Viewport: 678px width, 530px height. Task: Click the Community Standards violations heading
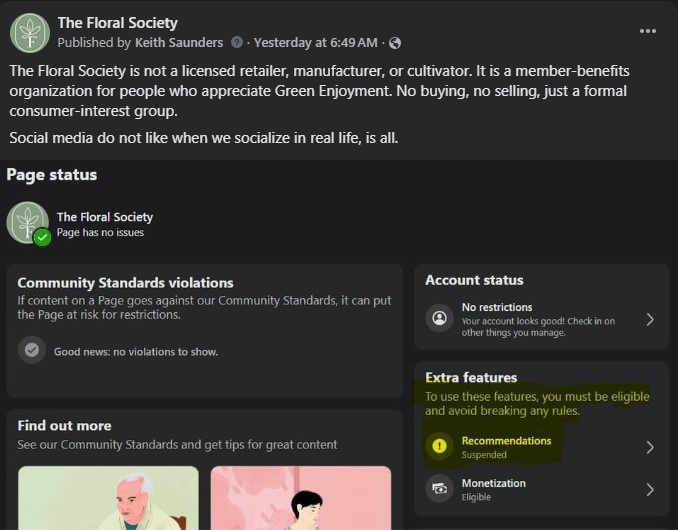pos(125,283)
